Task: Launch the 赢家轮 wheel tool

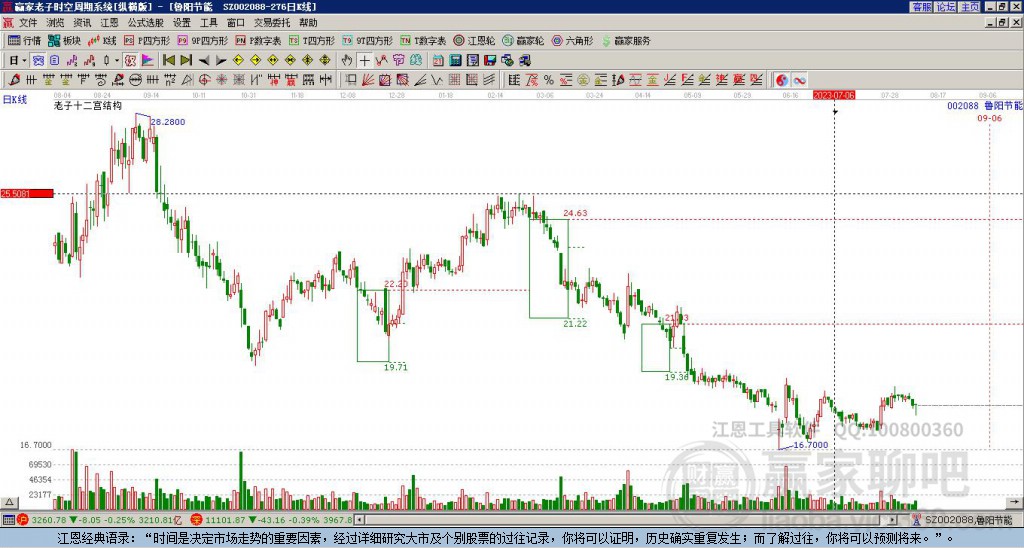Action: (523, 40)
